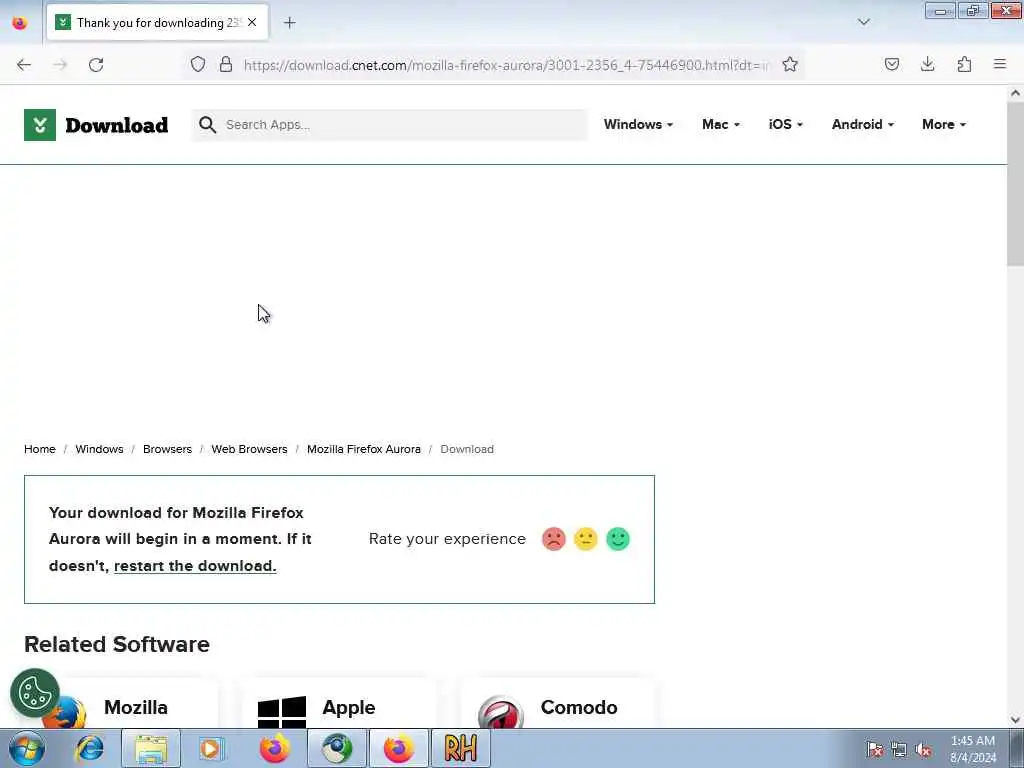Open cookie preferences badge

(x=35, y=693)
